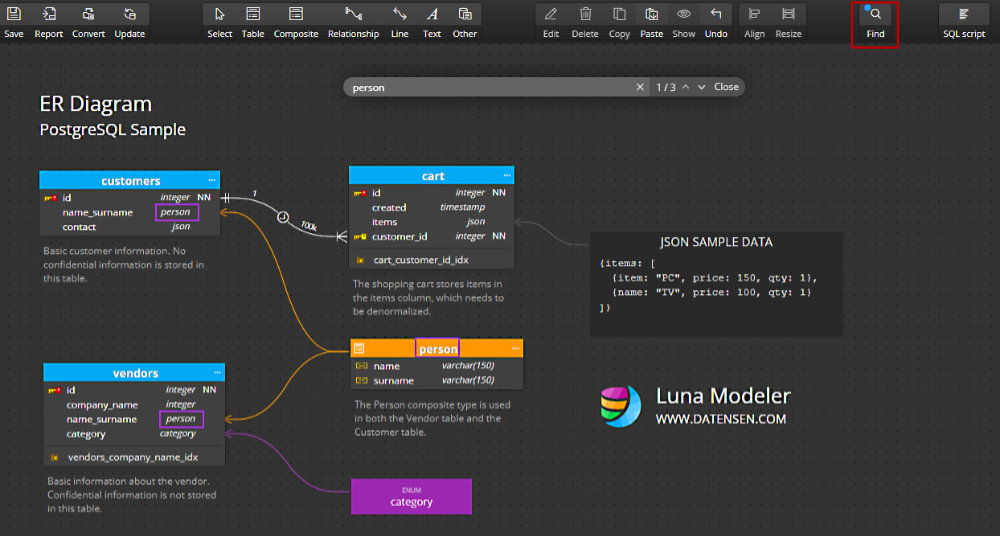Open person composite ellipsis menu
The image size is (1000, 536).
click(x=515, y=348)
